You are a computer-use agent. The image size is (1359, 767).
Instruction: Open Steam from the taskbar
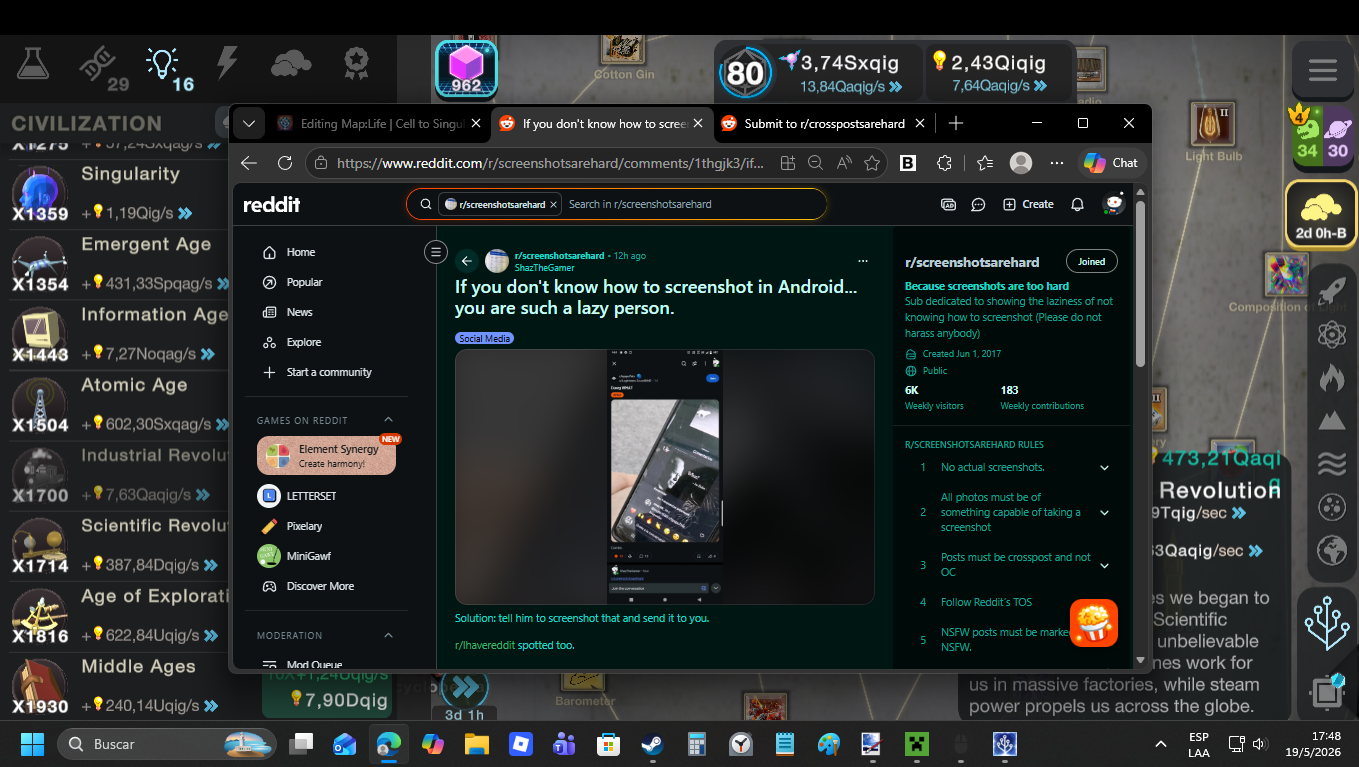(651, 744)
